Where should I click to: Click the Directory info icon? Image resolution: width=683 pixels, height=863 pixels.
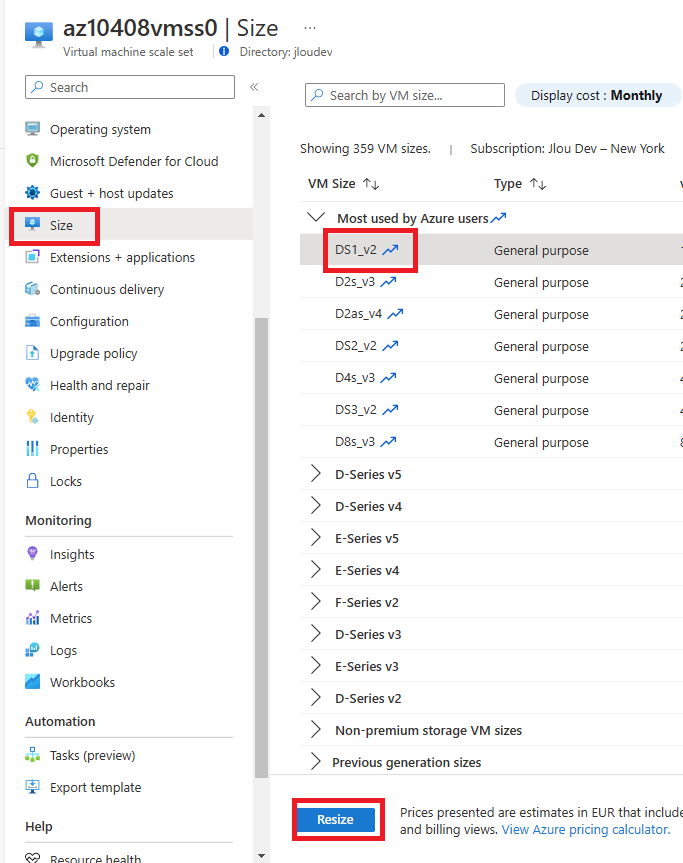[224, 51]
